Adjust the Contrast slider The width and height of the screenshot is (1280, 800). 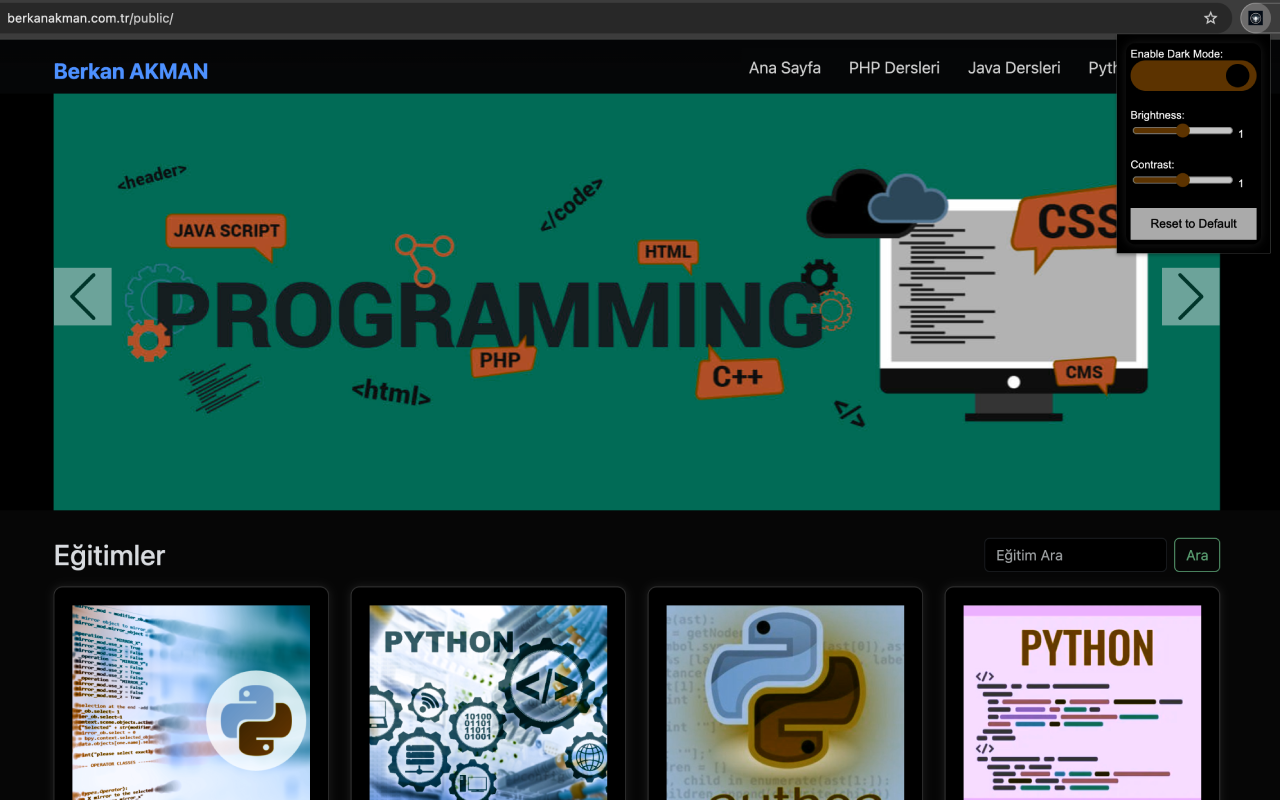point(1182,180)
